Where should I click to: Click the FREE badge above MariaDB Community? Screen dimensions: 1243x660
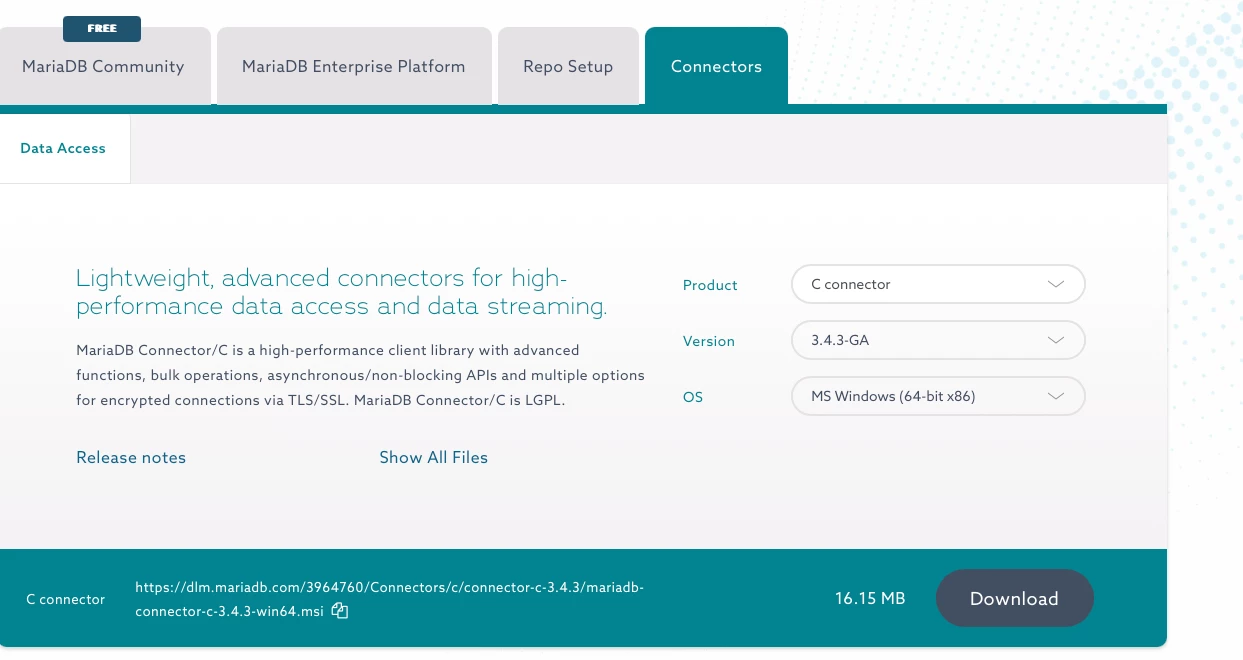pyautogui.click(x=102, y=29)
